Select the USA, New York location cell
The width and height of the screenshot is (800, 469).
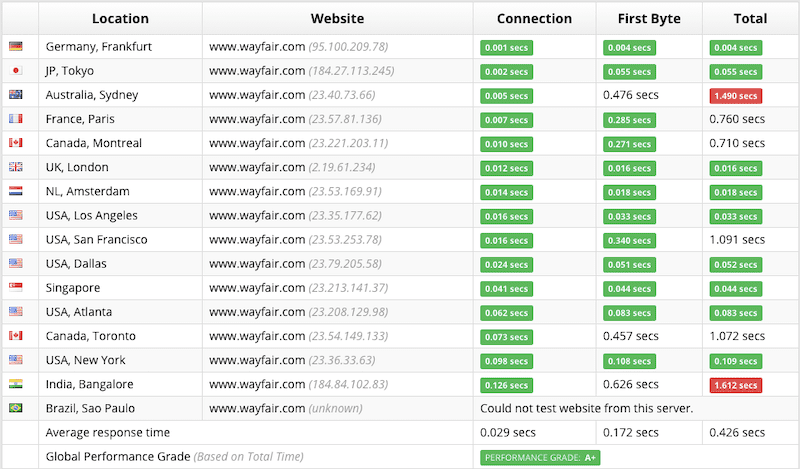click(x=120, y=360)
